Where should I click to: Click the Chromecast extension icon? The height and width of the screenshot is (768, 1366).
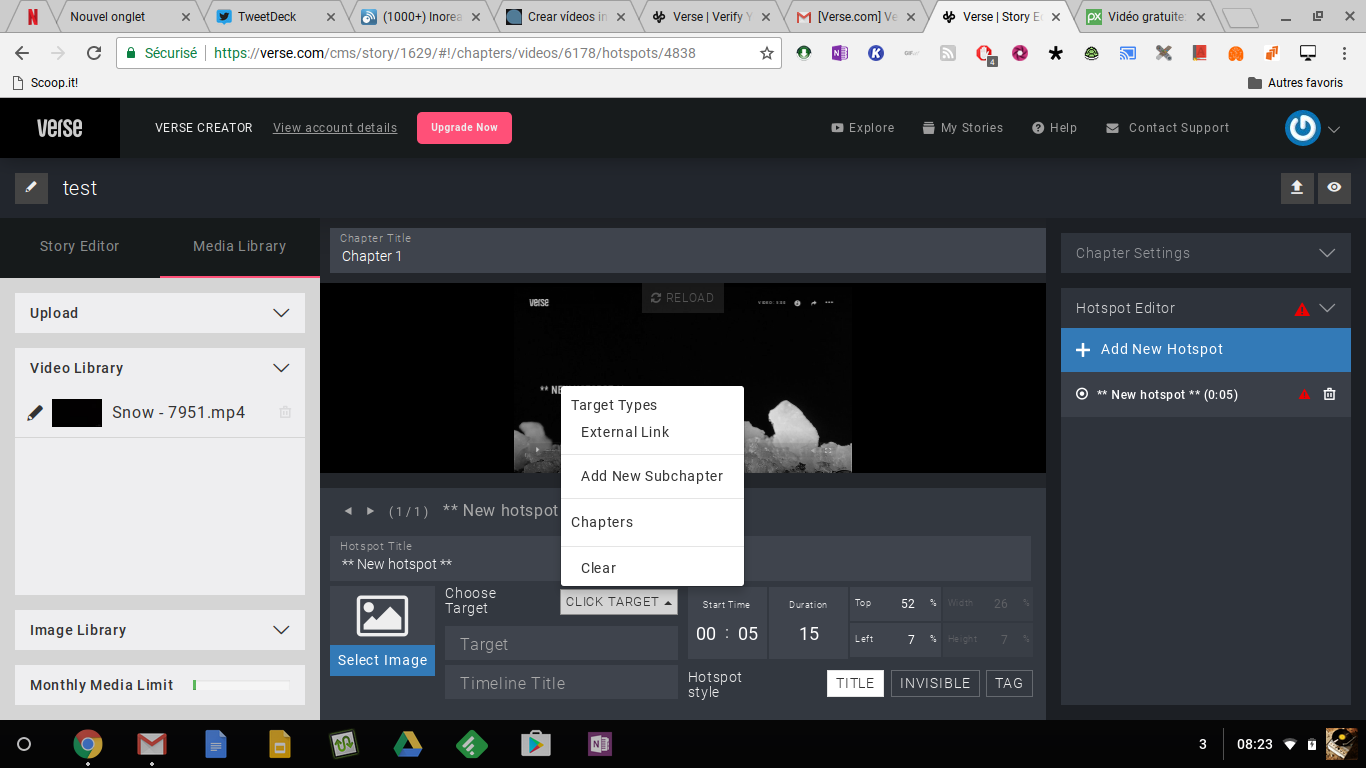(1127, 53)
